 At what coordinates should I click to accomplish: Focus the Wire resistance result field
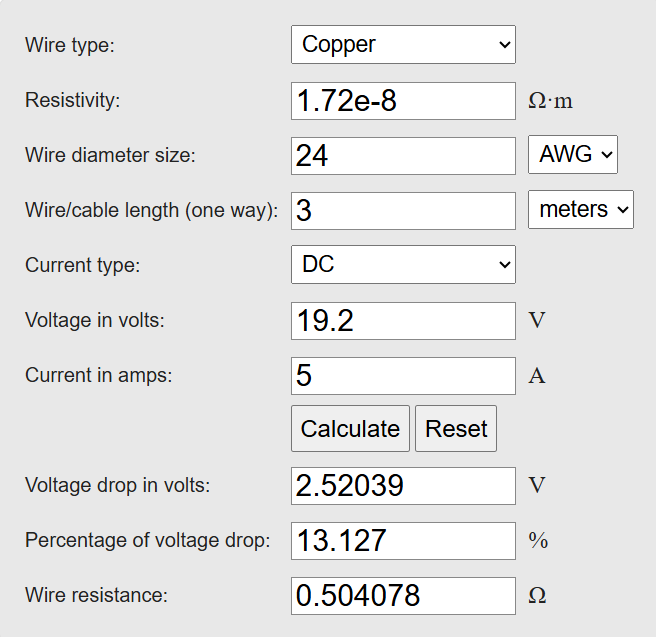coord(403,596)
